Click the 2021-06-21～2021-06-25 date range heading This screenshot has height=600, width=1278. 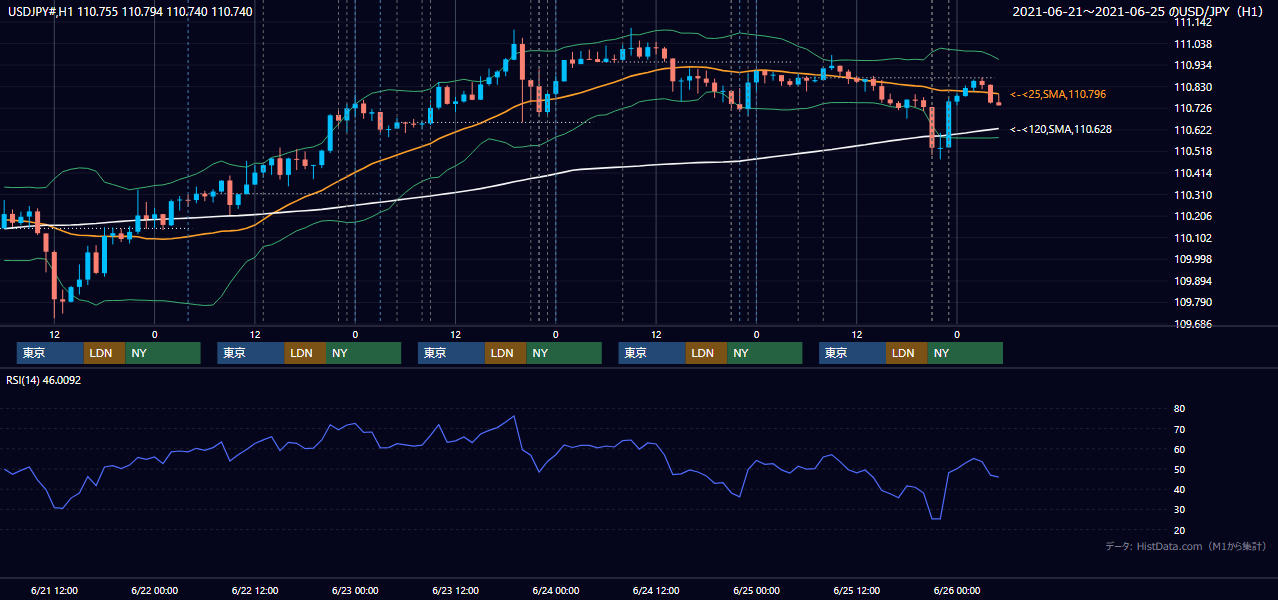pos(1139,12)
